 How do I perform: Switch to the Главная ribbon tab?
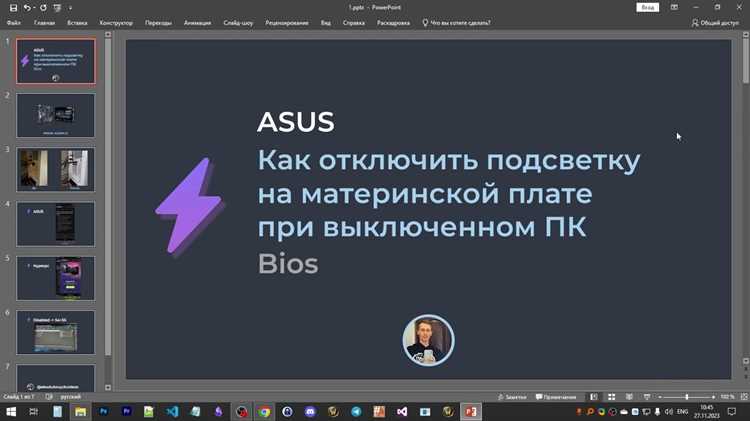pos(44,22)
